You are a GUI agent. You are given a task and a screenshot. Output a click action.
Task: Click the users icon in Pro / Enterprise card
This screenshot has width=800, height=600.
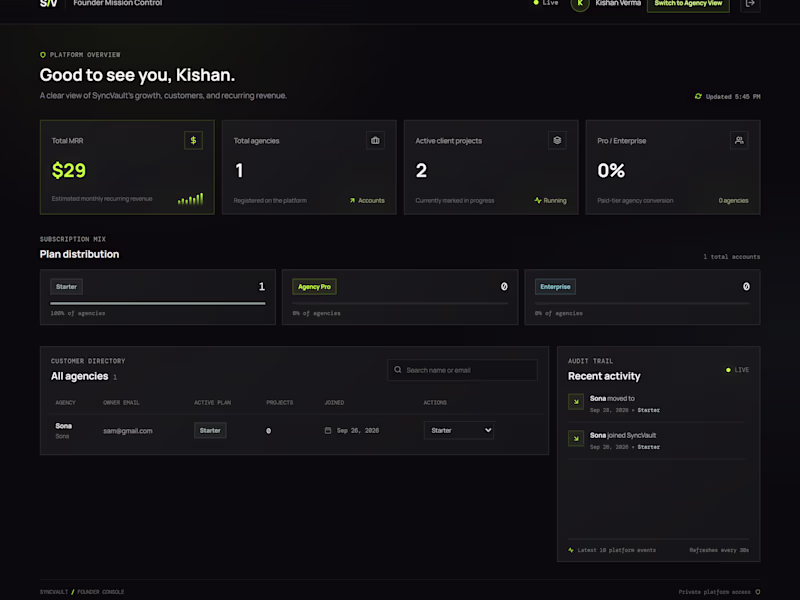click(739, 140)
